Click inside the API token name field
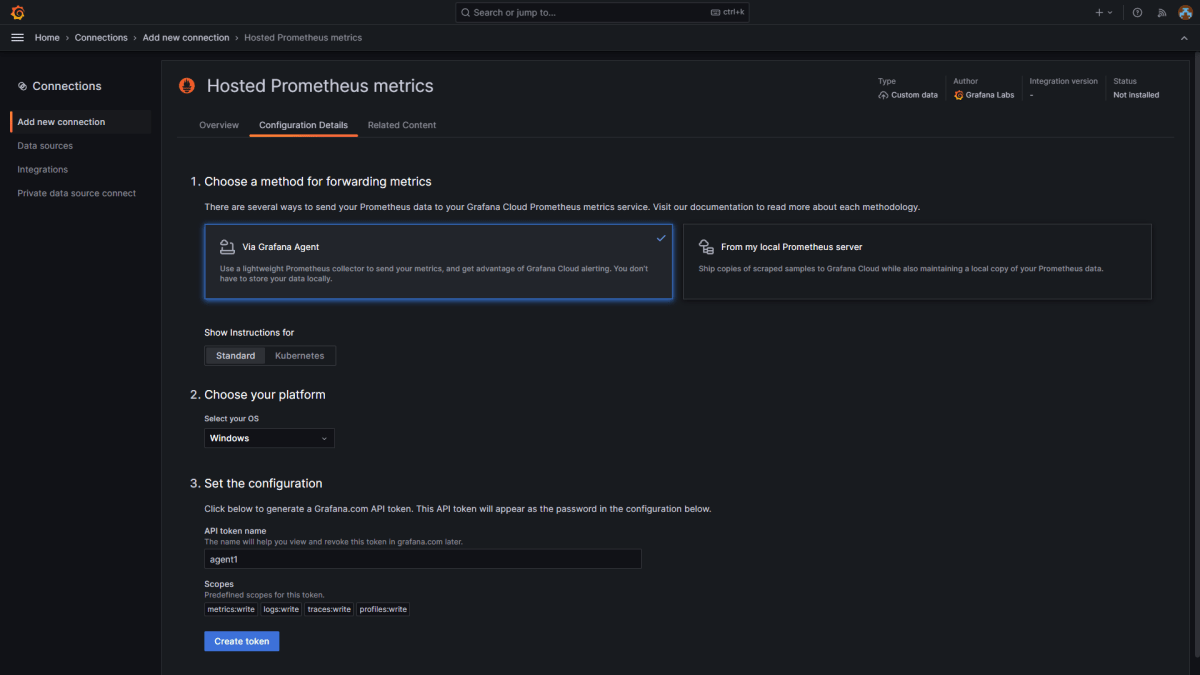 click(x=421, y=559)
